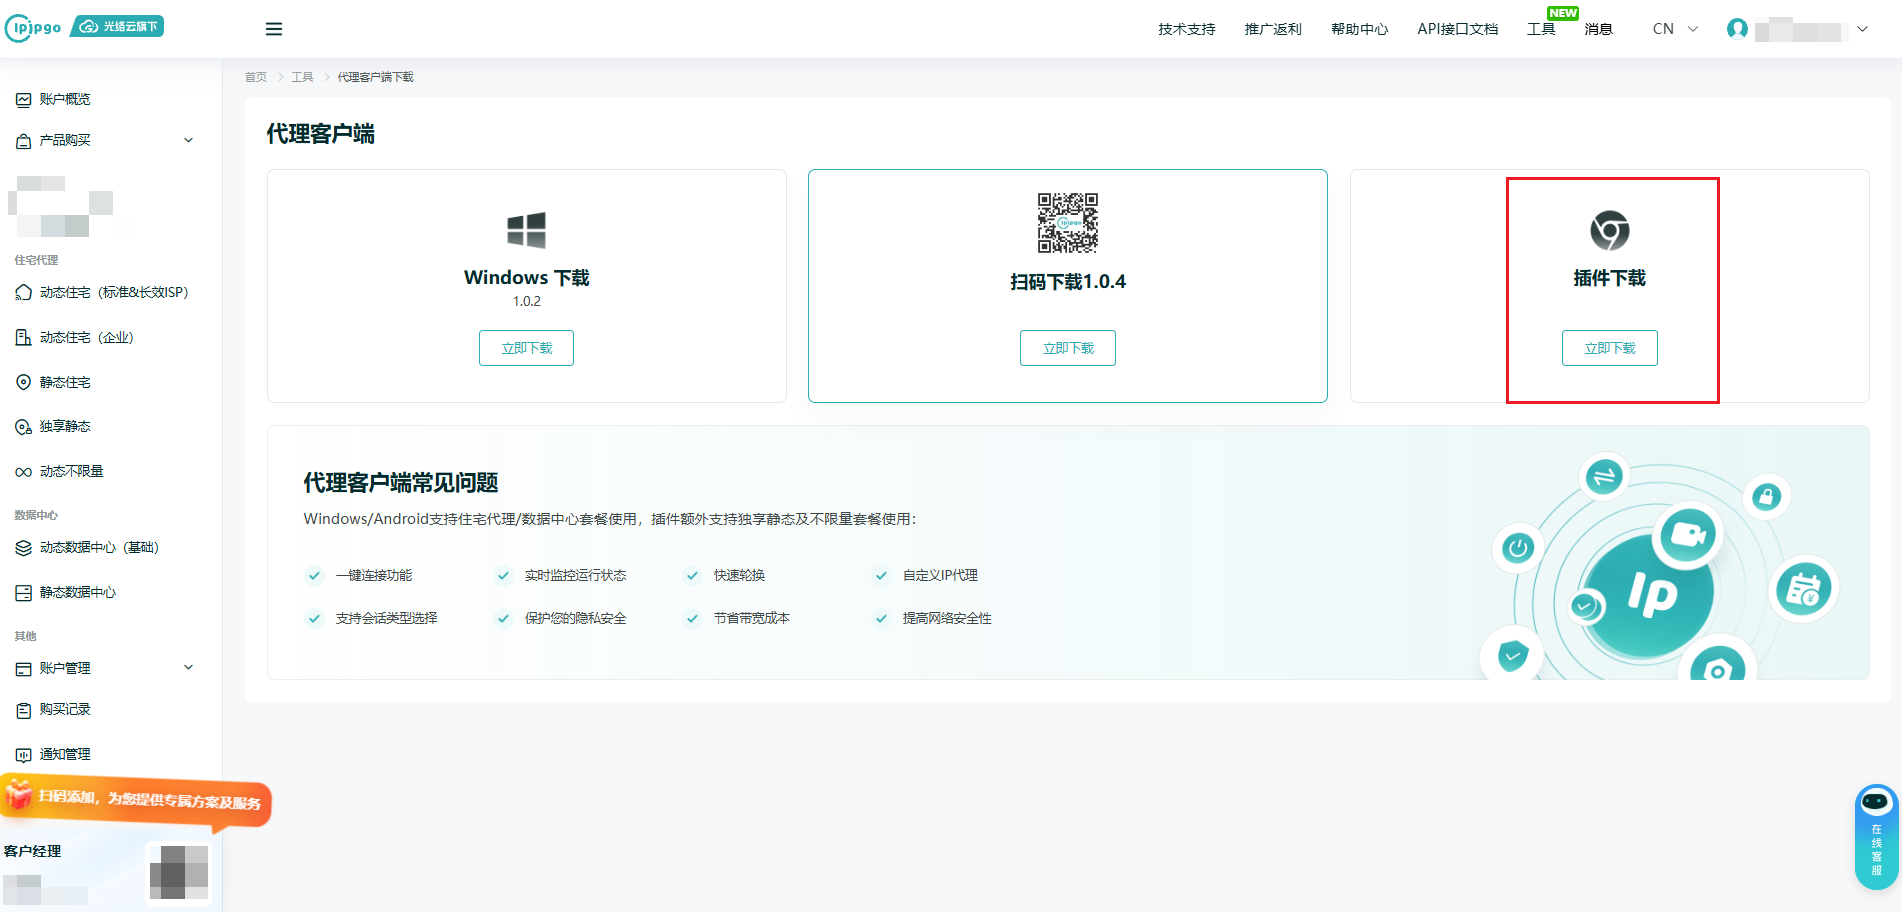1902x912 pixels.
Task: Click 立即下载 under Windows 下载
Action: (x=526, y=348)
